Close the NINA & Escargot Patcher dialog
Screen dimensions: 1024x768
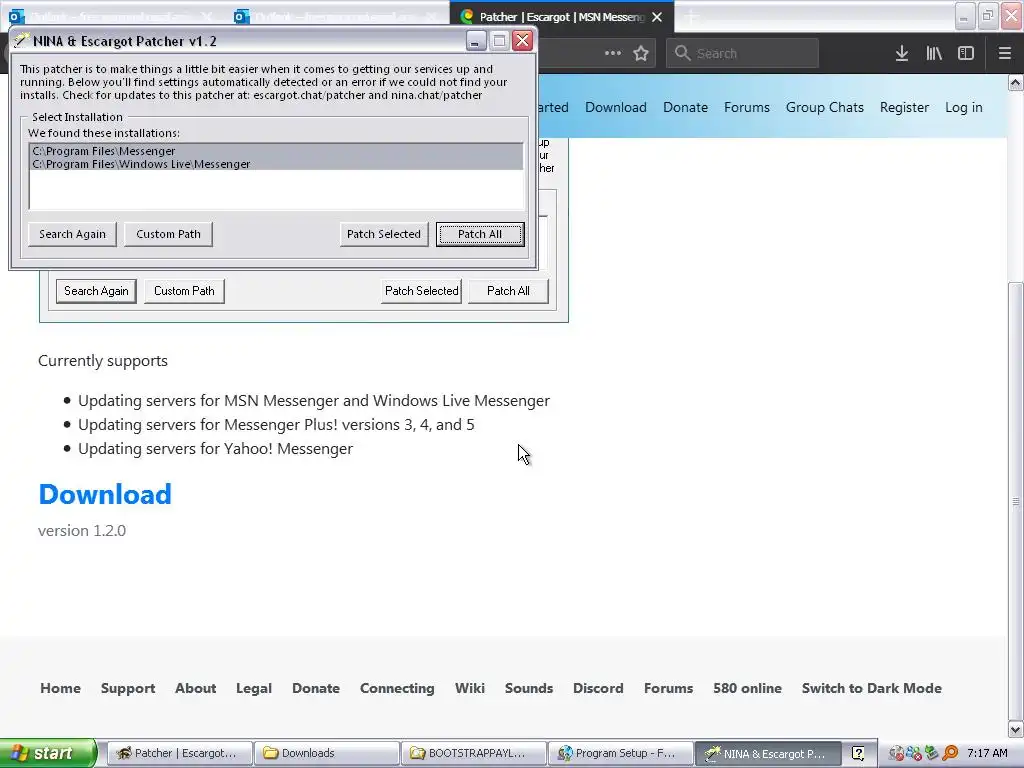coord(522,41)
